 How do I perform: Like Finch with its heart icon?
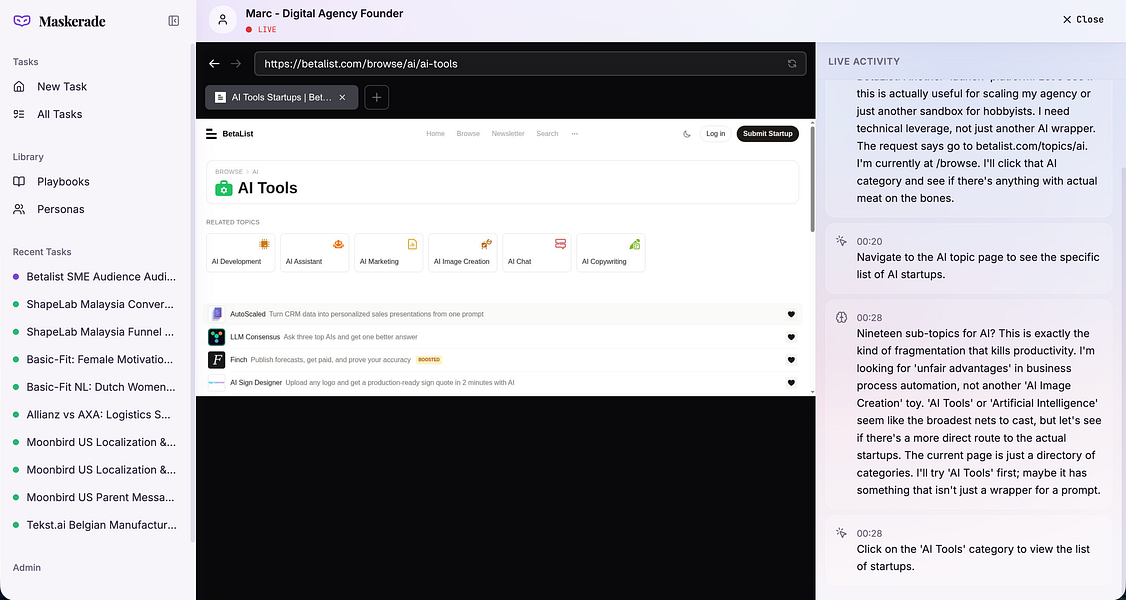click(791, 360)
